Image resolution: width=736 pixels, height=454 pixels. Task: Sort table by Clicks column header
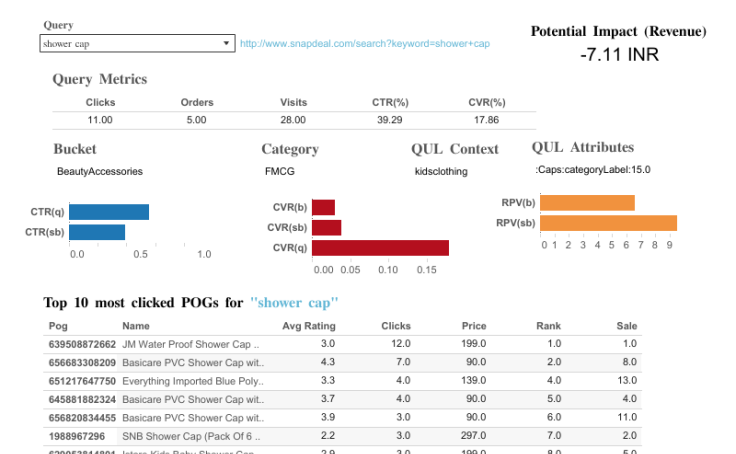[x=396, y=326]
